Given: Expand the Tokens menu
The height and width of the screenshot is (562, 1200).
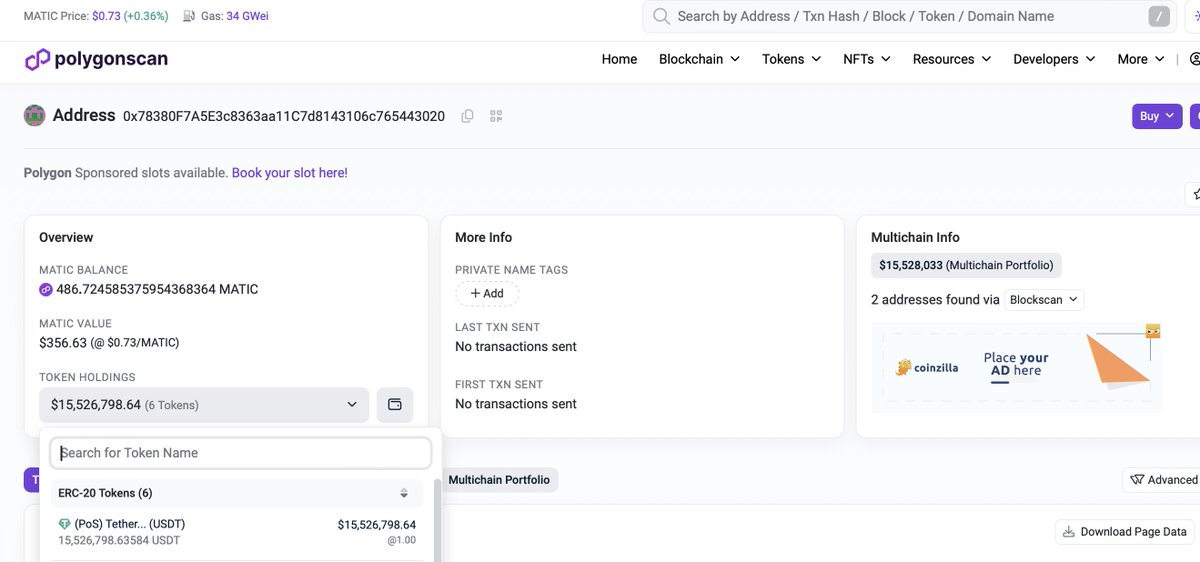Looking at the screenshot, I should point(791,59).
